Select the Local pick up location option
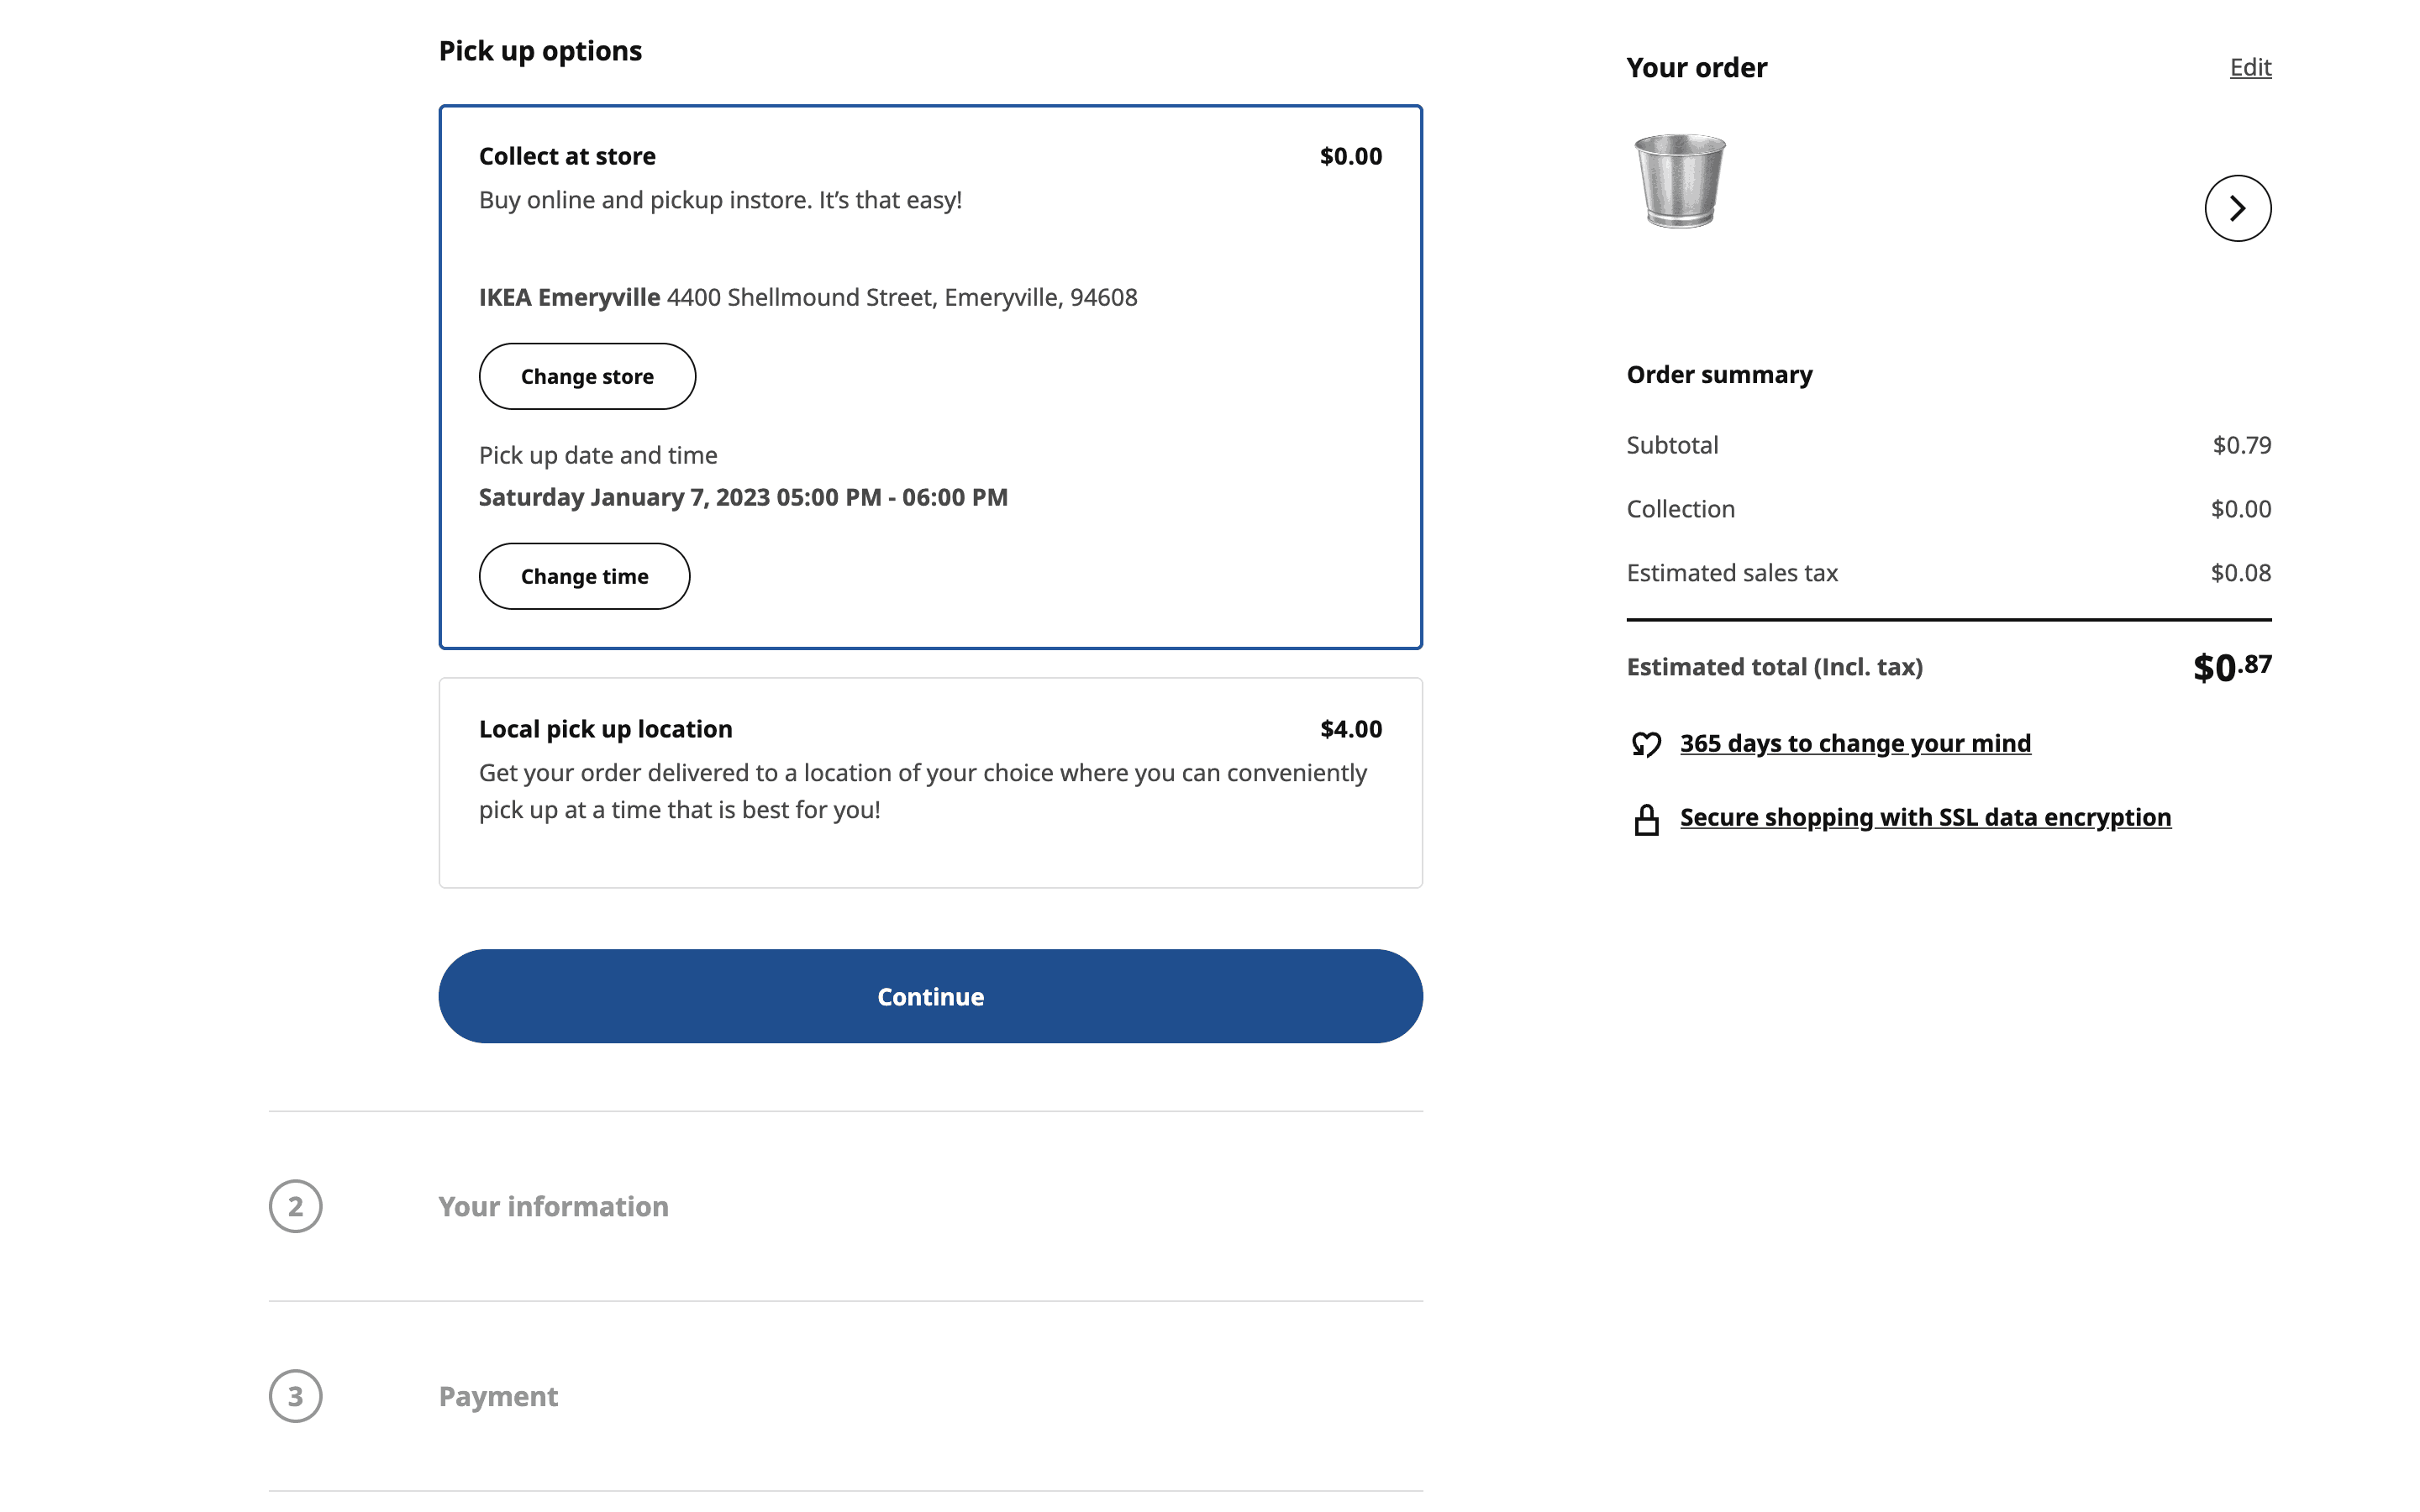Image resolution: width=2420 pixels, height=1512 pixels. tap(605, 729)
